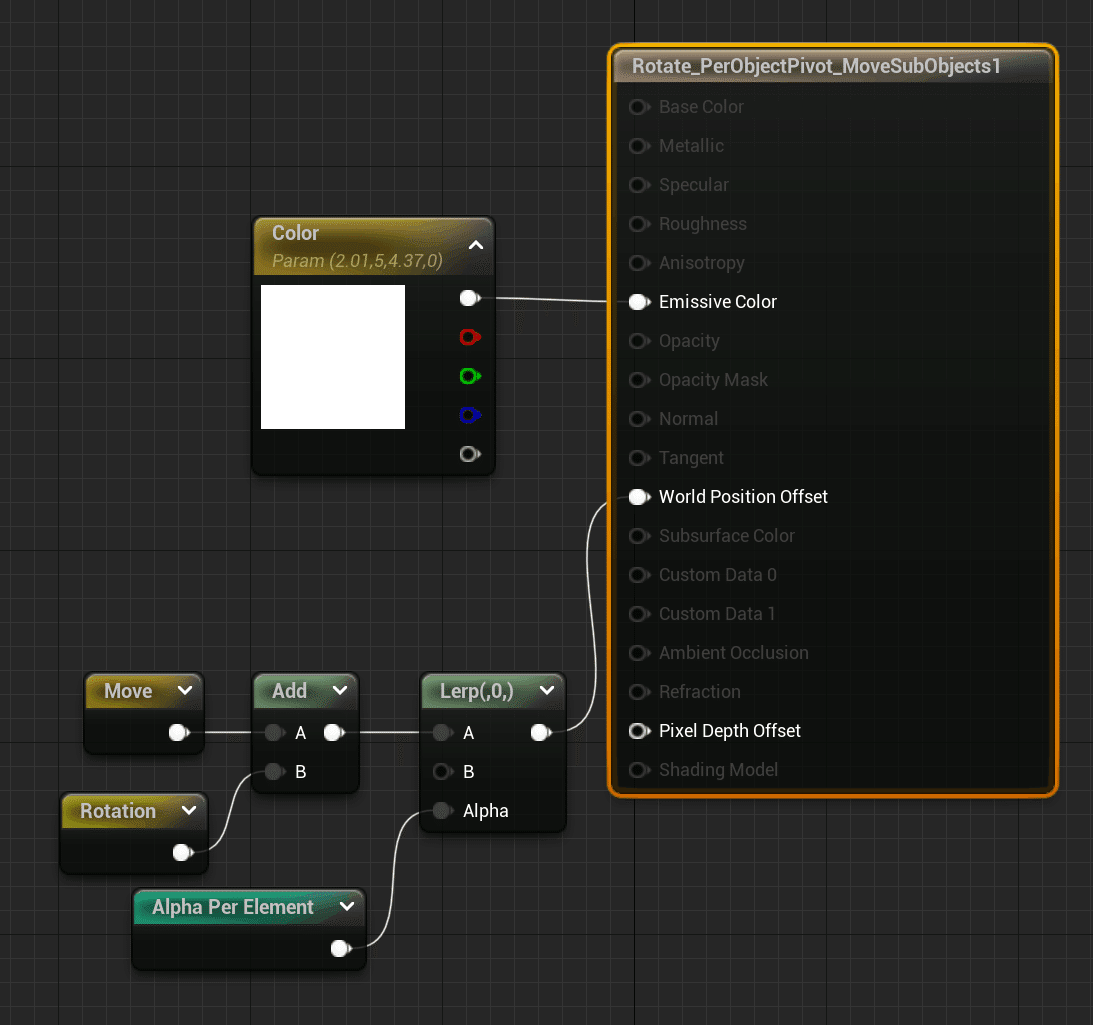1093x1025 pixels.
Task: Select the Add node title
Action: pyautogui.click(x=289, y=691)
